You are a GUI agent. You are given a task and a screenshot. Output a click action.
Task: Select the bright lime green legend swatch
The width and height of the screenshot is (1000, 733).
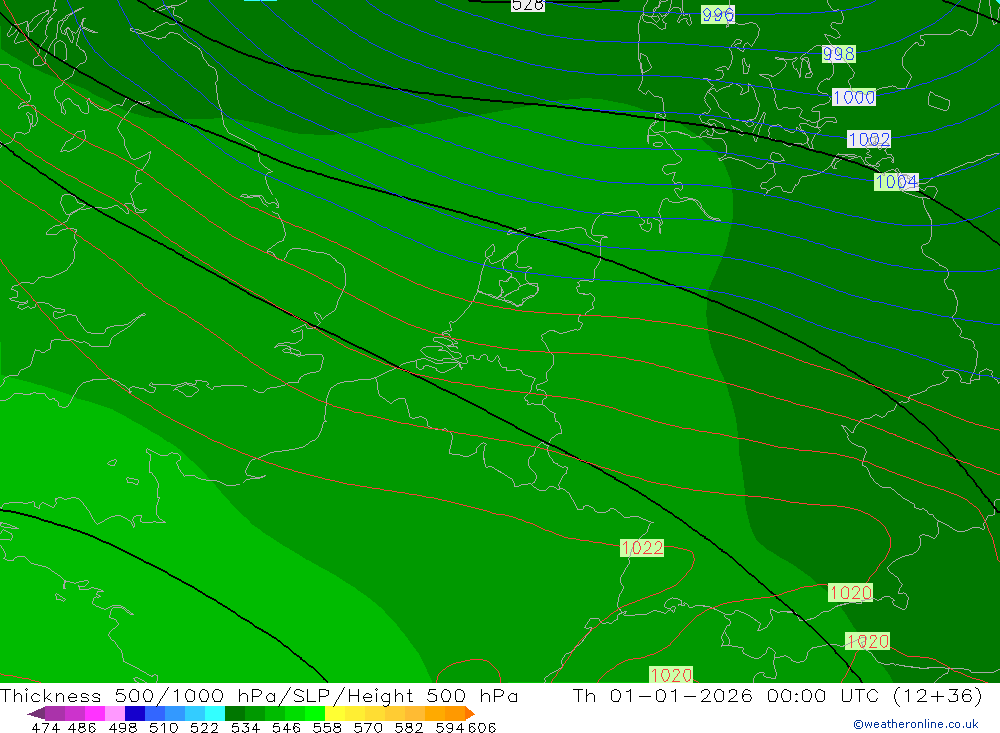pos(315,713)
